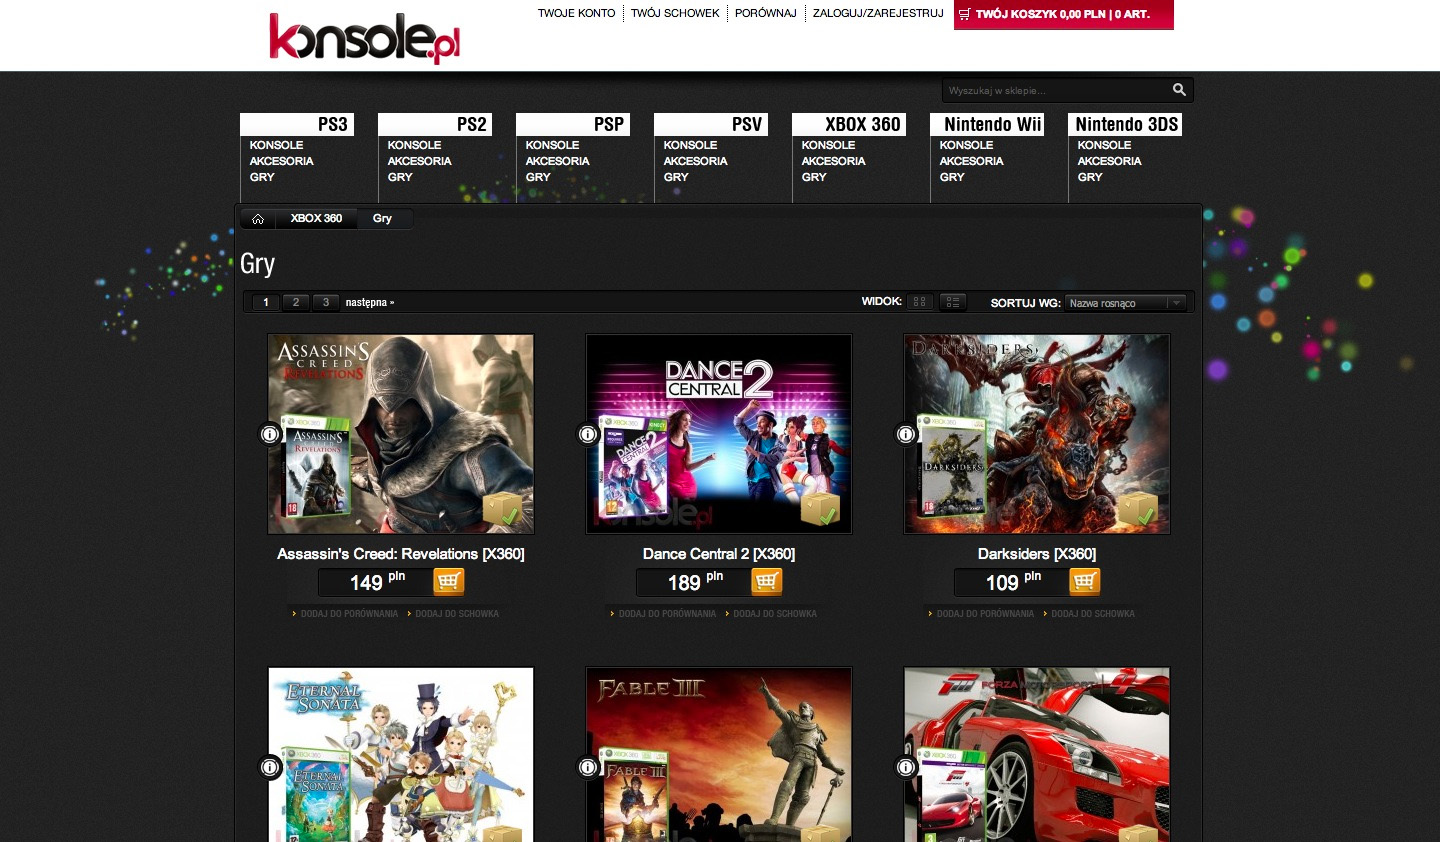Click cart icon in Twój Koszyk bar

pos(965,14)
